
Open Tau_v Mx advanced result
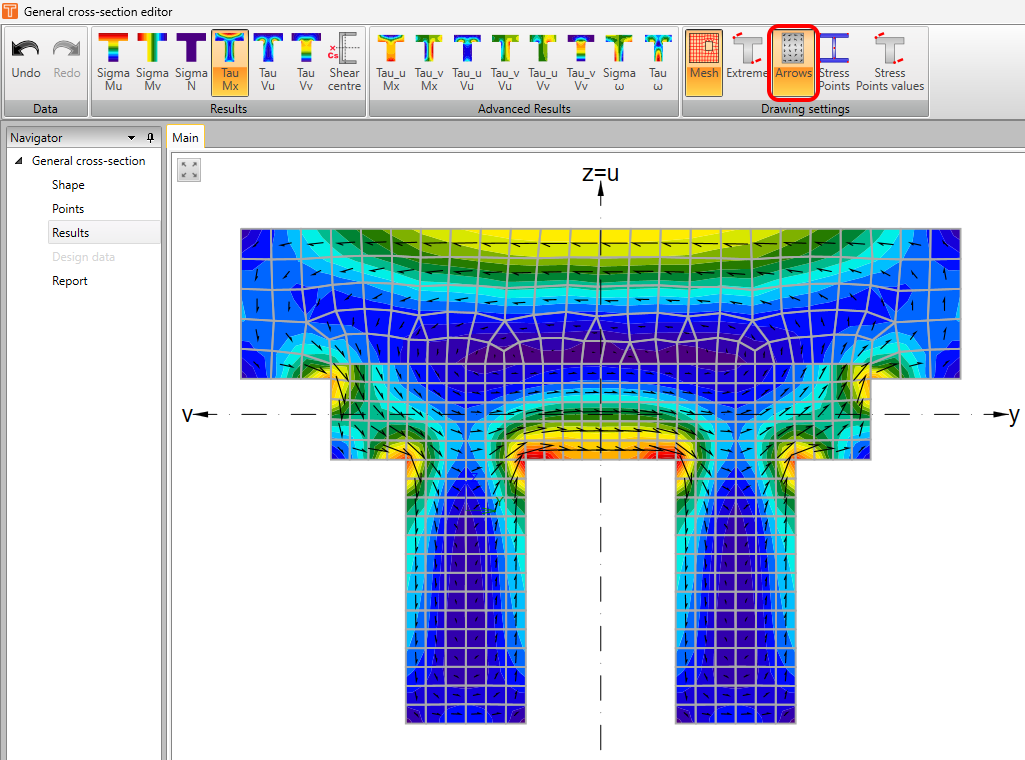(429, 61)
